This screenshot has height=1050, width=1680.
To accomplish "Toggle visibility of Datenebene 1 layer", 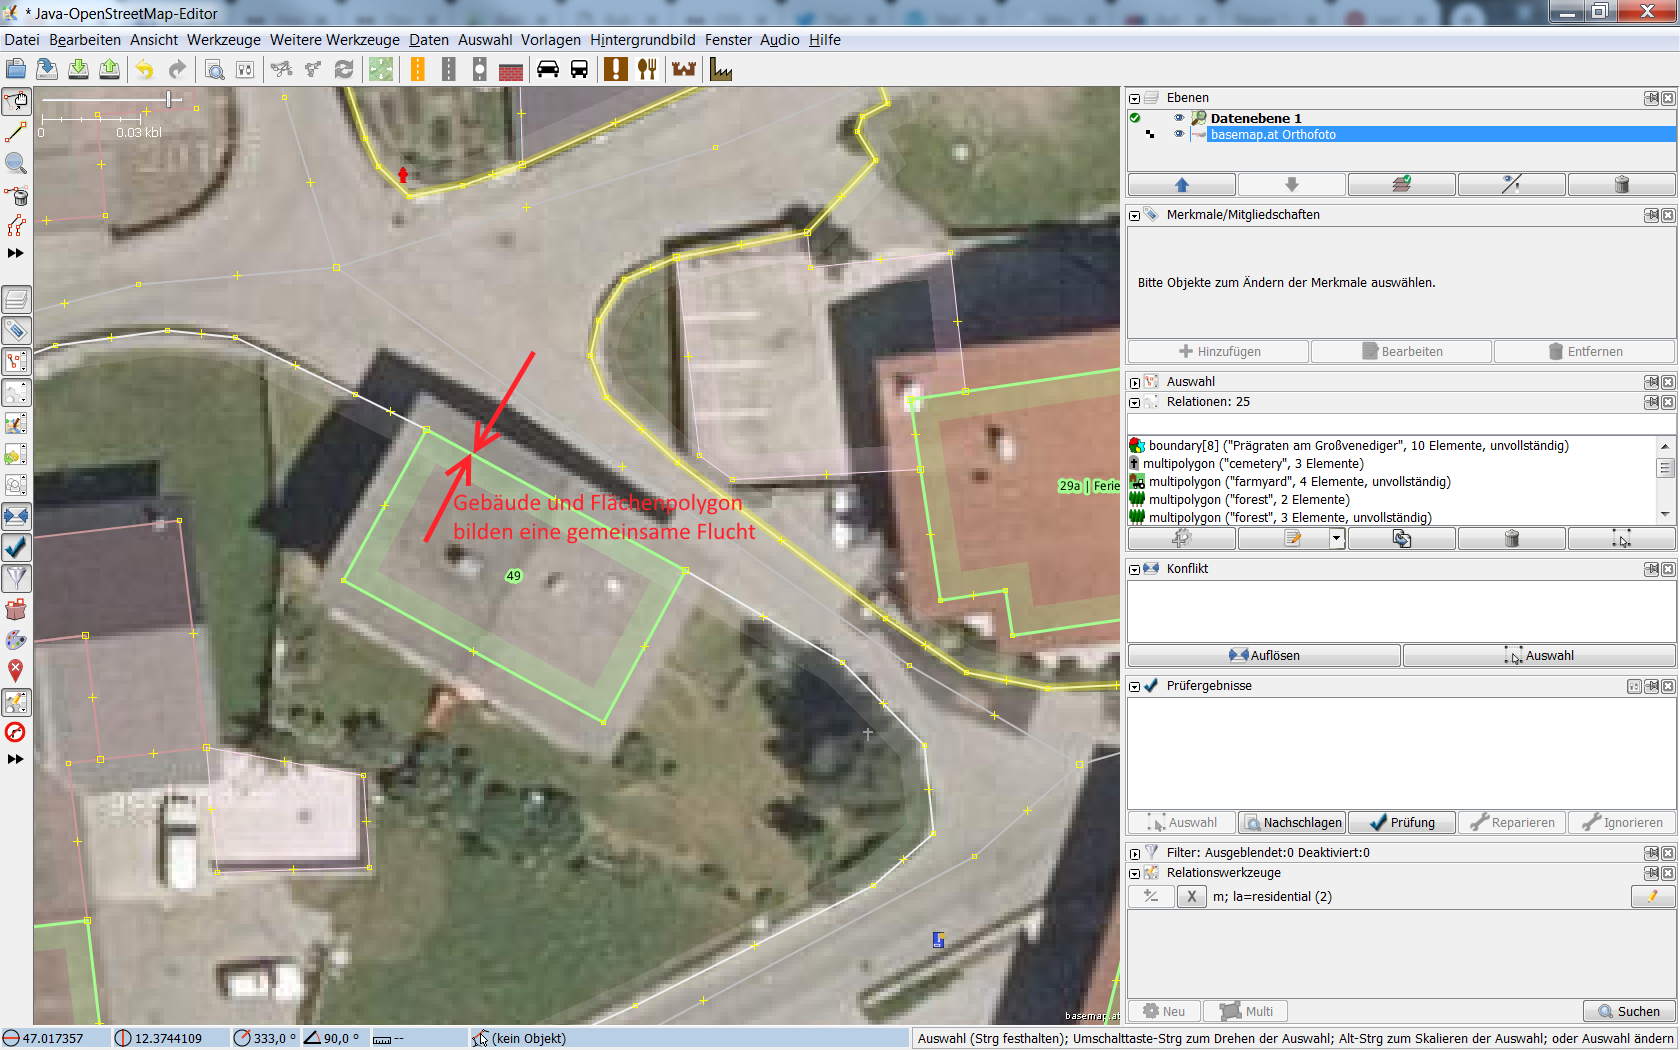I will pyautogui.click(x=1178, y=118).
